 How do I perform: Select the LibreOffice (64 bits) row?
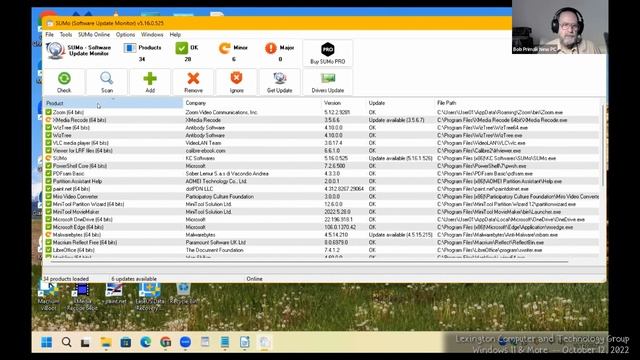[322, 250]
